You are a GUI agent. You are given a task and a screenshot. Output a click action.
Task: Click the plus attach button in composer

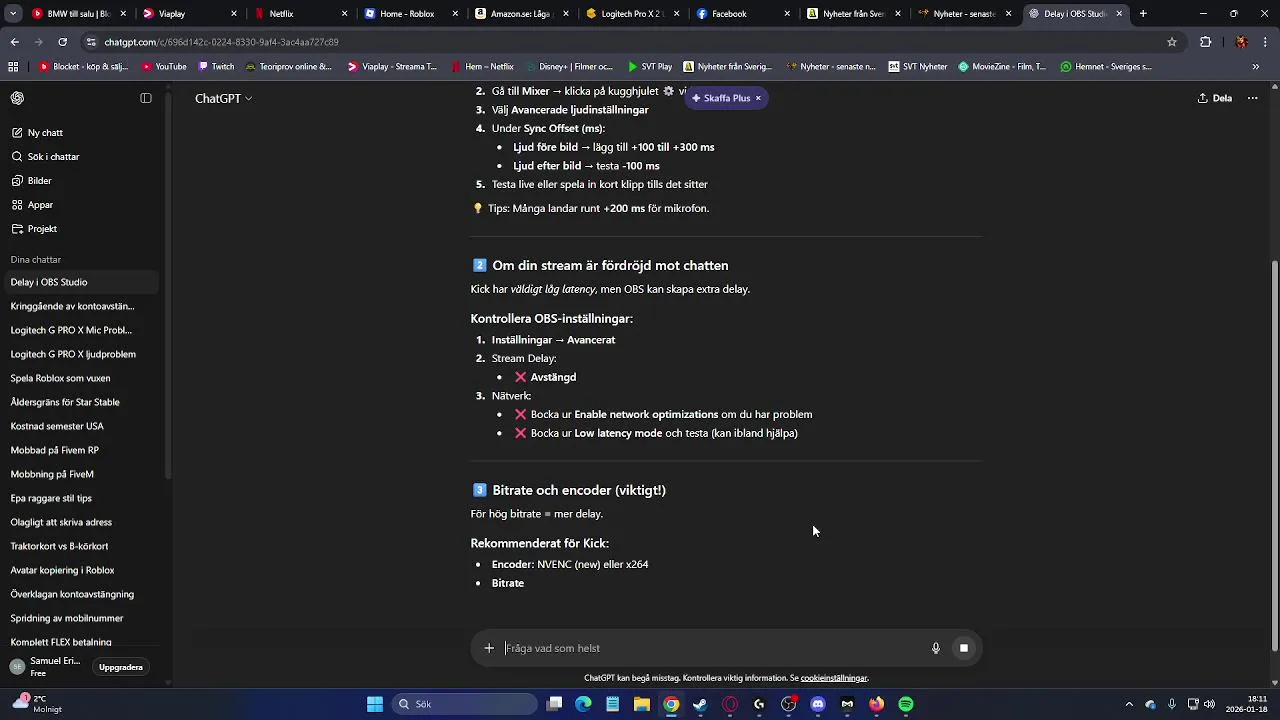pyautogui.click(x=489, y=648)
